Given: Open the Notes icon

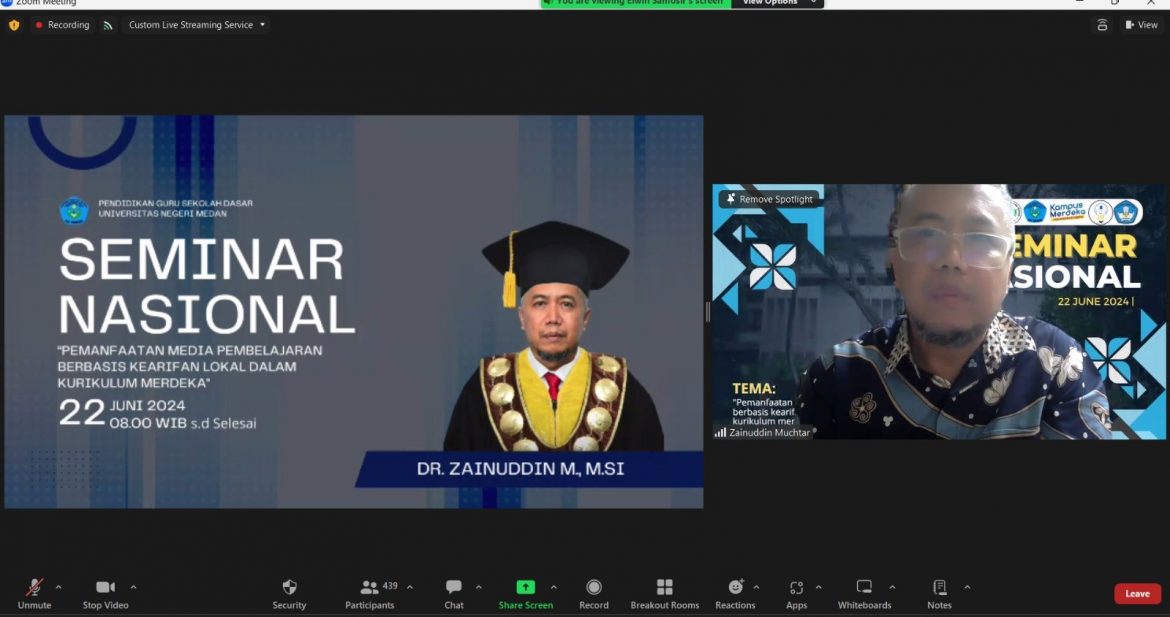Looking at the screenshot, I should (938, 593).
